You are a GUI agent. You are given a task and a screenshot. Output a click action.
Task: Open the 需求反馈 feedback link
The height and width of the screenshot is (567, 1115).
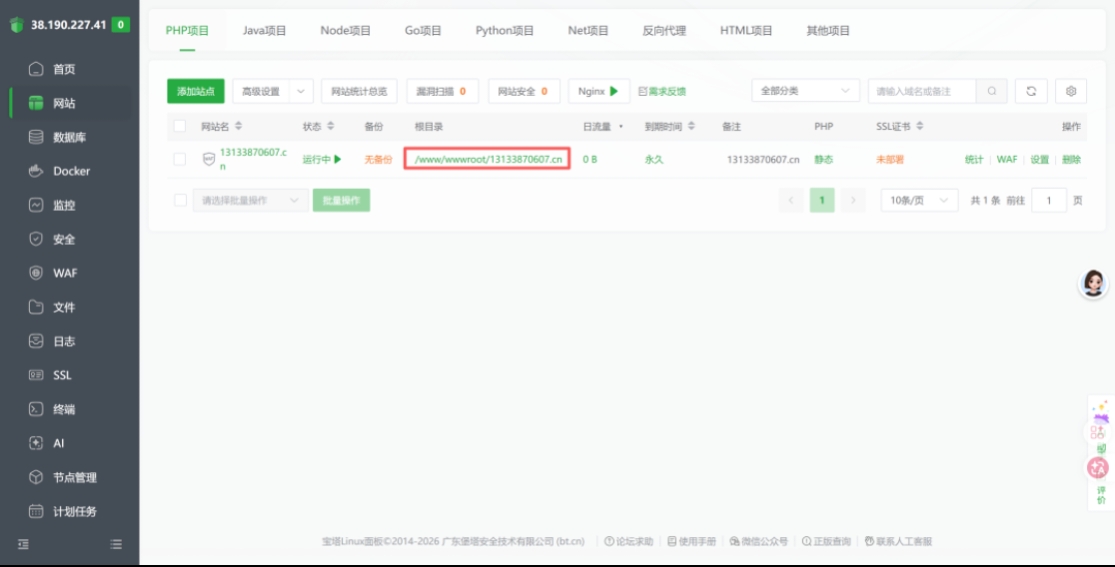pos(662,91)
